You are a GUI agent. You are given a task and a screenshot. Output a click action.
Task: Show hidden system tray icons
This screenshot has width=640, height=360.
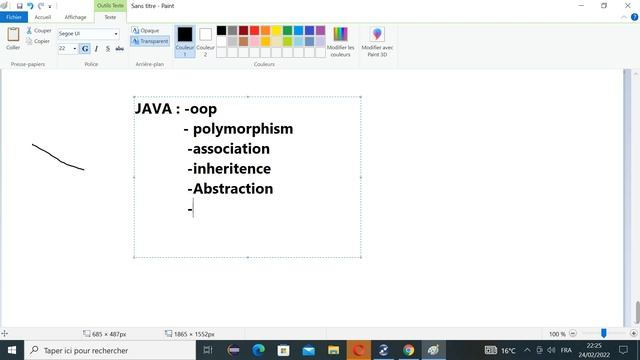coord(527,350)
